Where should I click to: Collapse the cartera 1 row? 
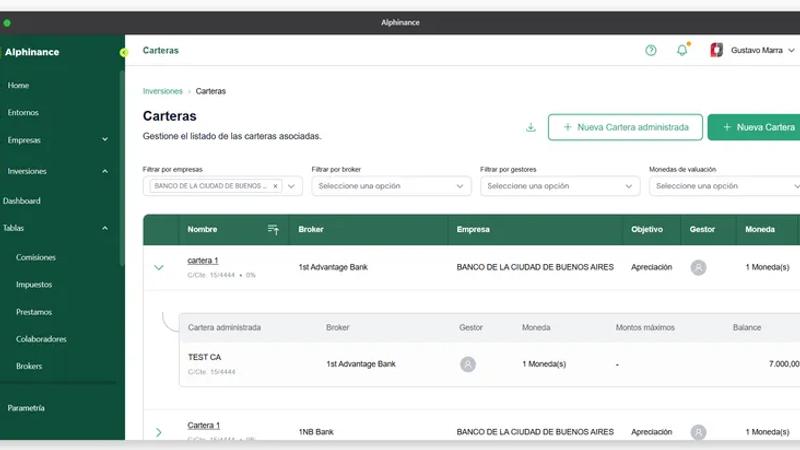[x=159, y=267]
